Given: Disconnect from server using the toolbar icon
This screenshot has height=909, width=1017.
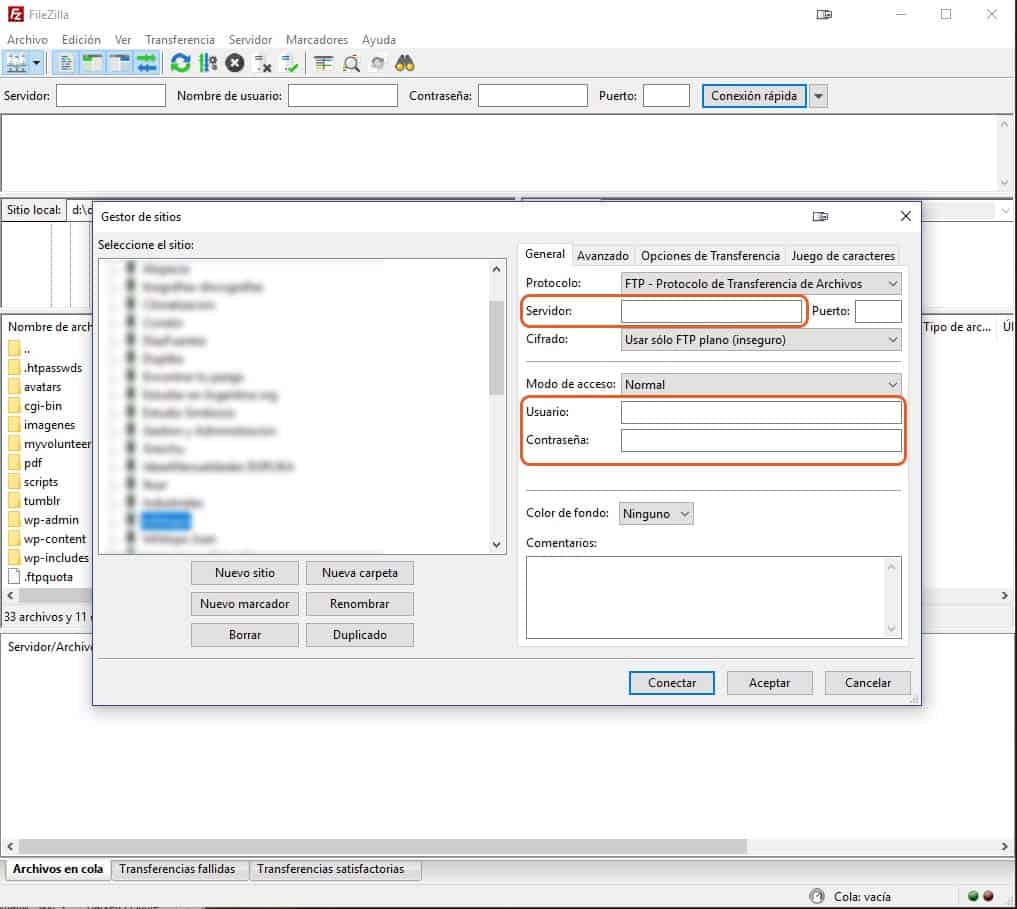Looking at the screenshot, I should 262,62.
